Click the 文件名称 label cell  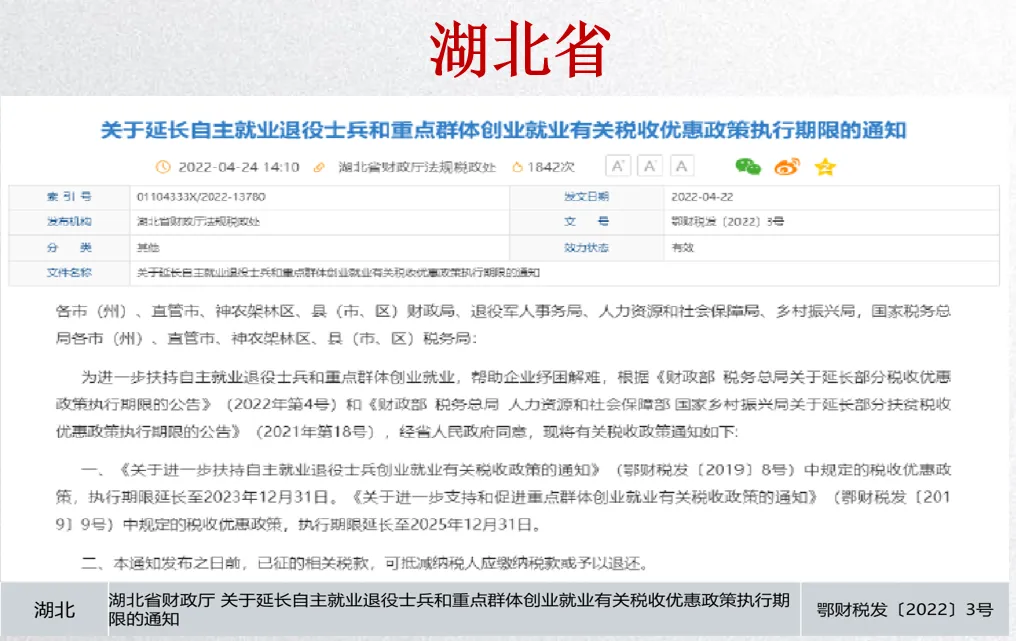(x=69, y=273)
